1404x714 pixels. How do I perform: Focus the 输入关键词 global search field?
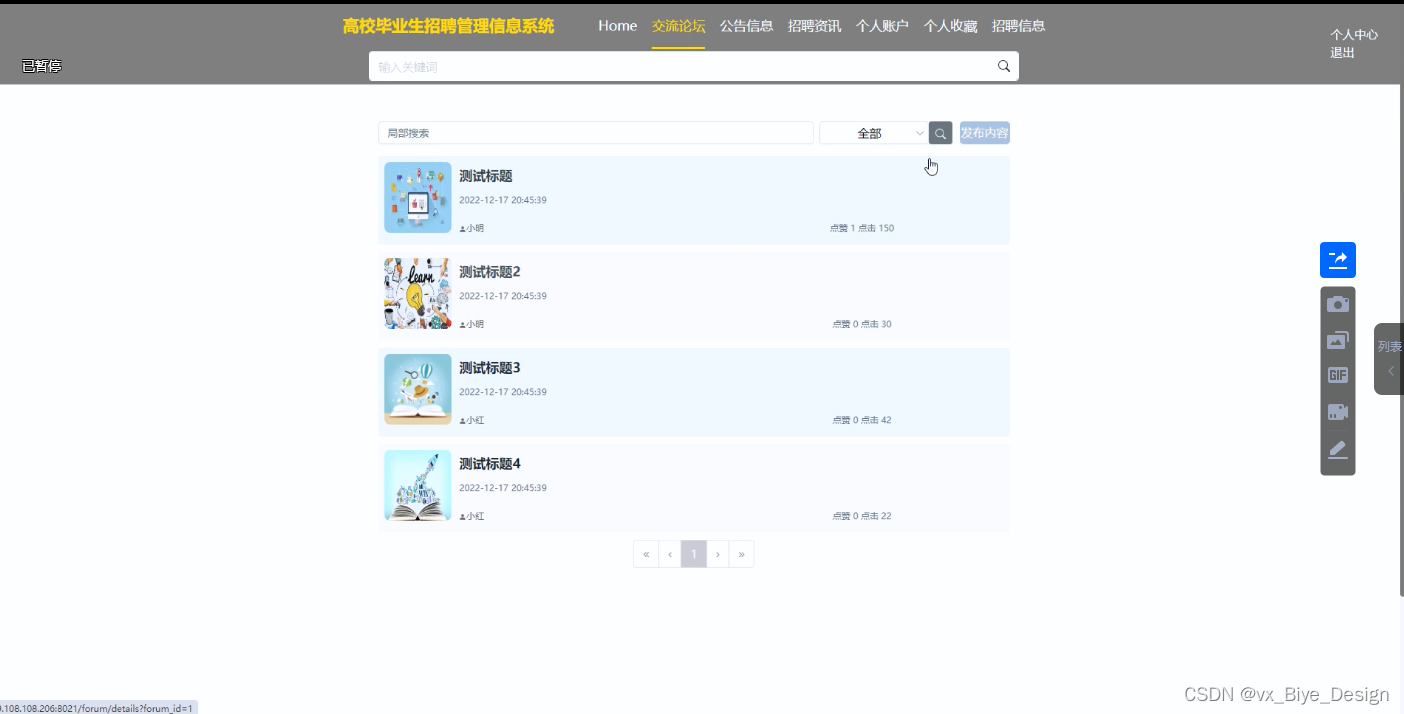click(x=683, y=67)
